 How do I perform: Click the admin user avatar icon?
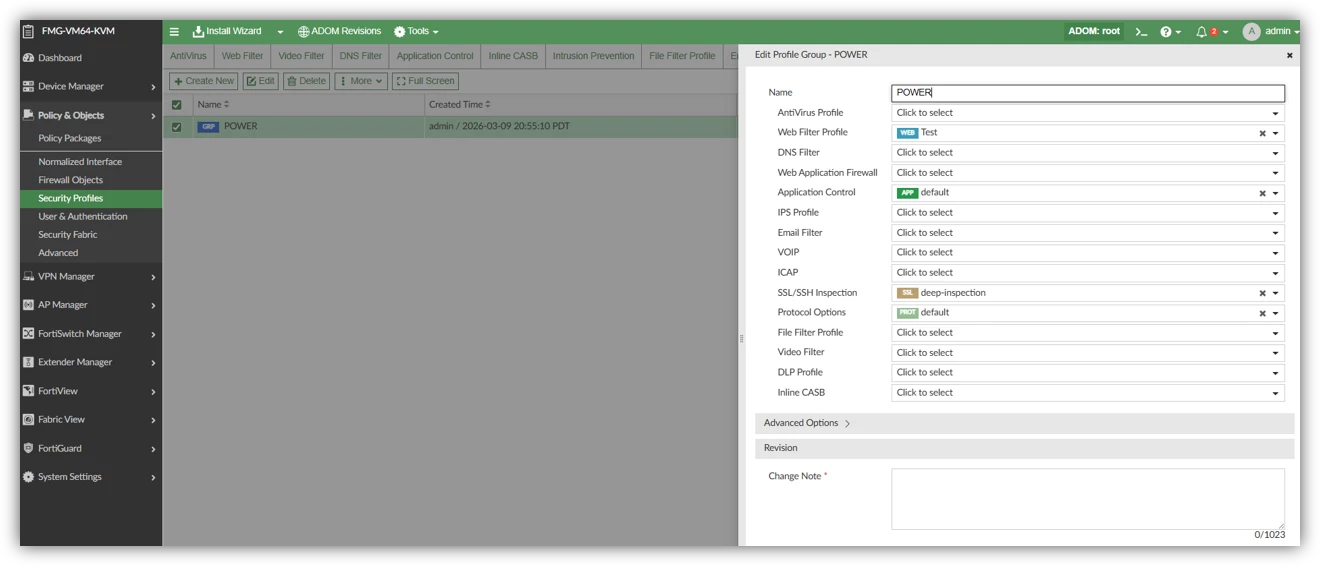tap(1251, 32)
